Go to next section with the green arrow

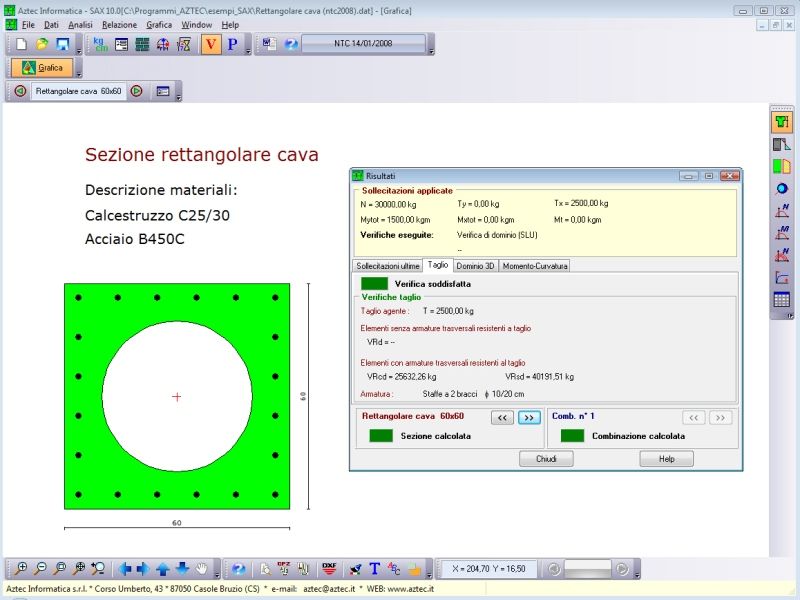[x=136, y=91]
